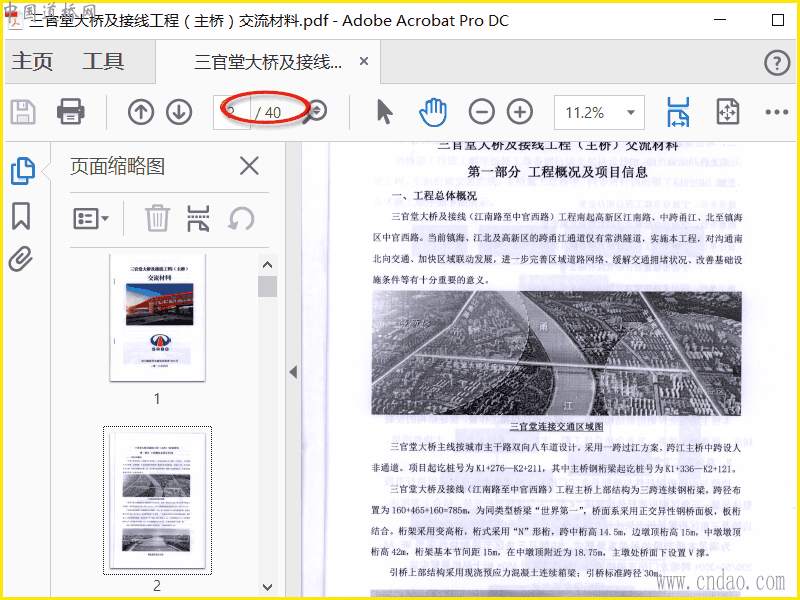800x600 pixels.
Task: Select page 2 thumbnail
Action: tap(157, 500)
